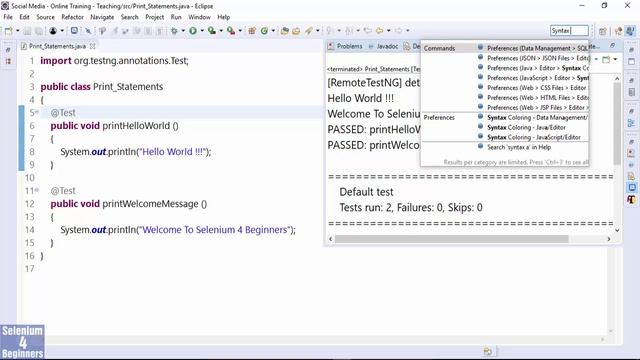This screenshot has width=640, height=360.
Task: Click the New Java Class icon
Action: 264,31
